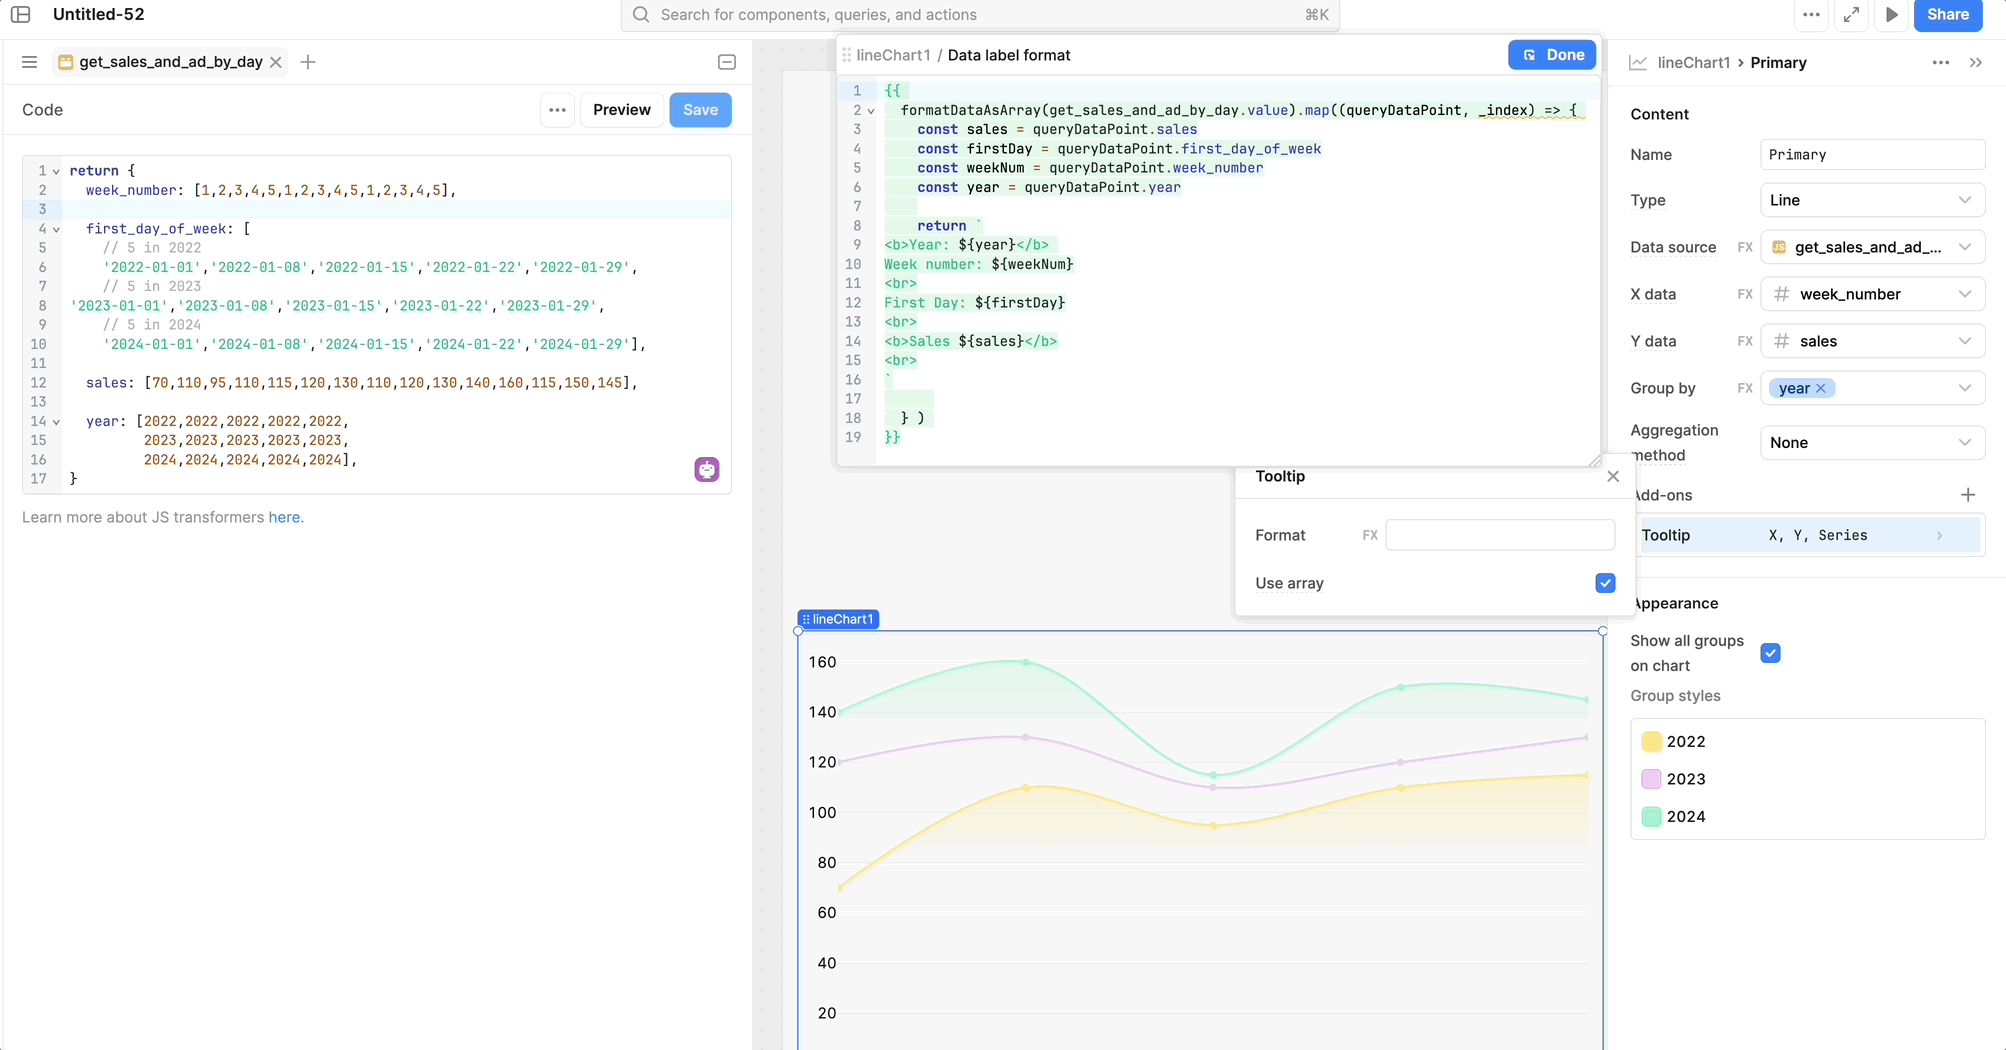Open the Y data dropdown
Screen dimensions: 2006x1050
[x=1872, y=341]
